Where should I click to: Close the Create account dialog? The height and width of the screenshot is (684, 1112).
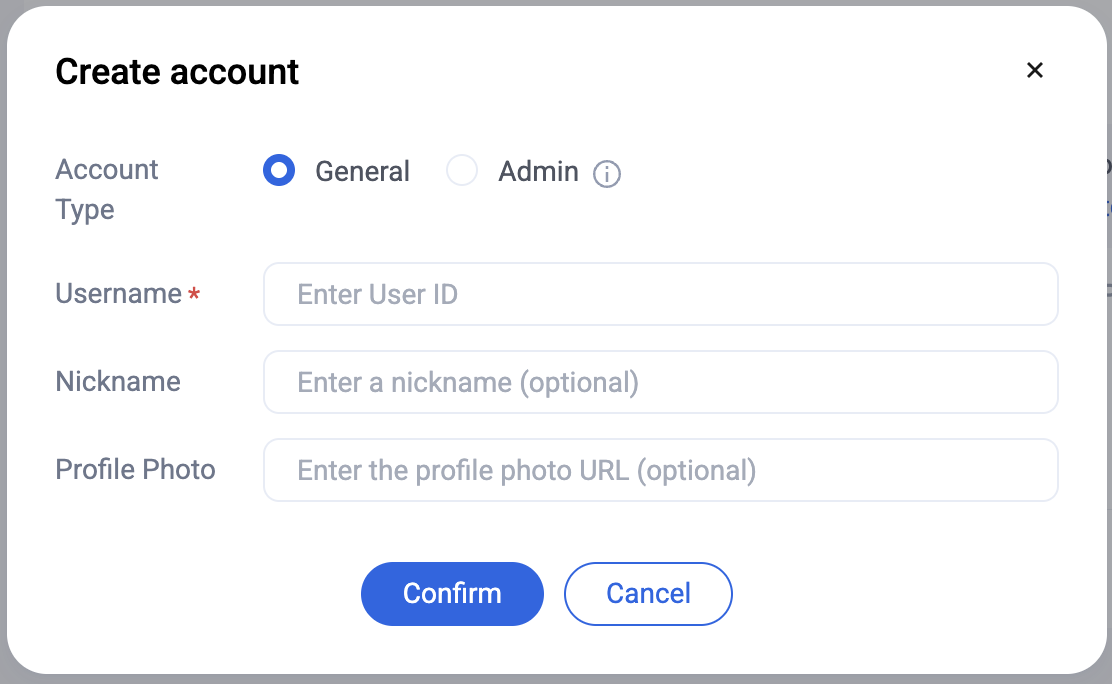pyautogui.click(x=1035, y=70)
